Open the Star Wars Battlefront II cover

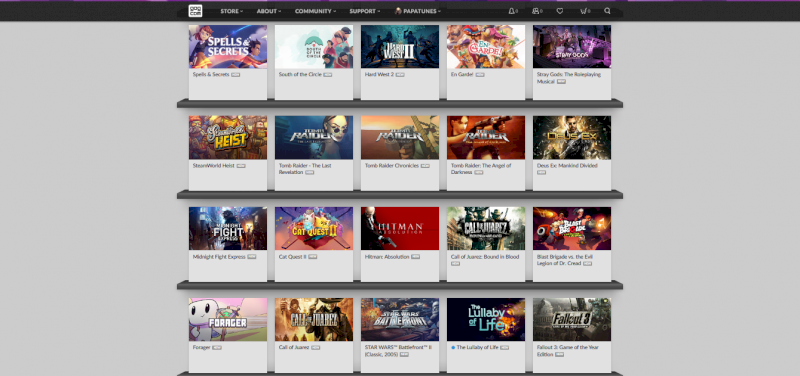(400, 319)
